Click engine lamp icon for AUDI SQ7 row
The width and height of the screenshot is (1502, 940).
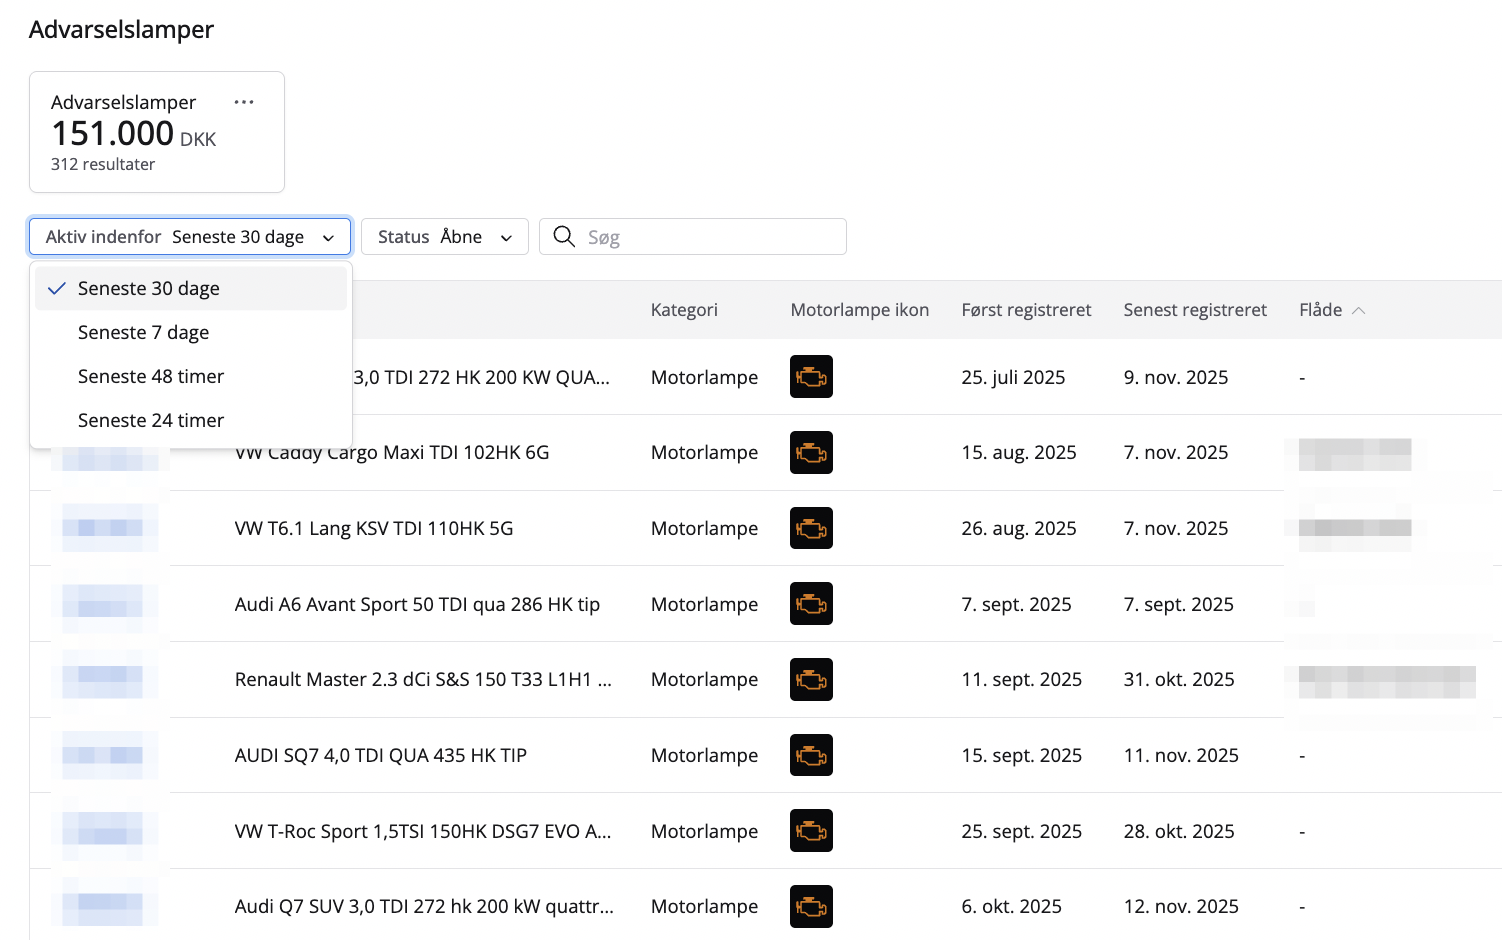pos(811,756)
